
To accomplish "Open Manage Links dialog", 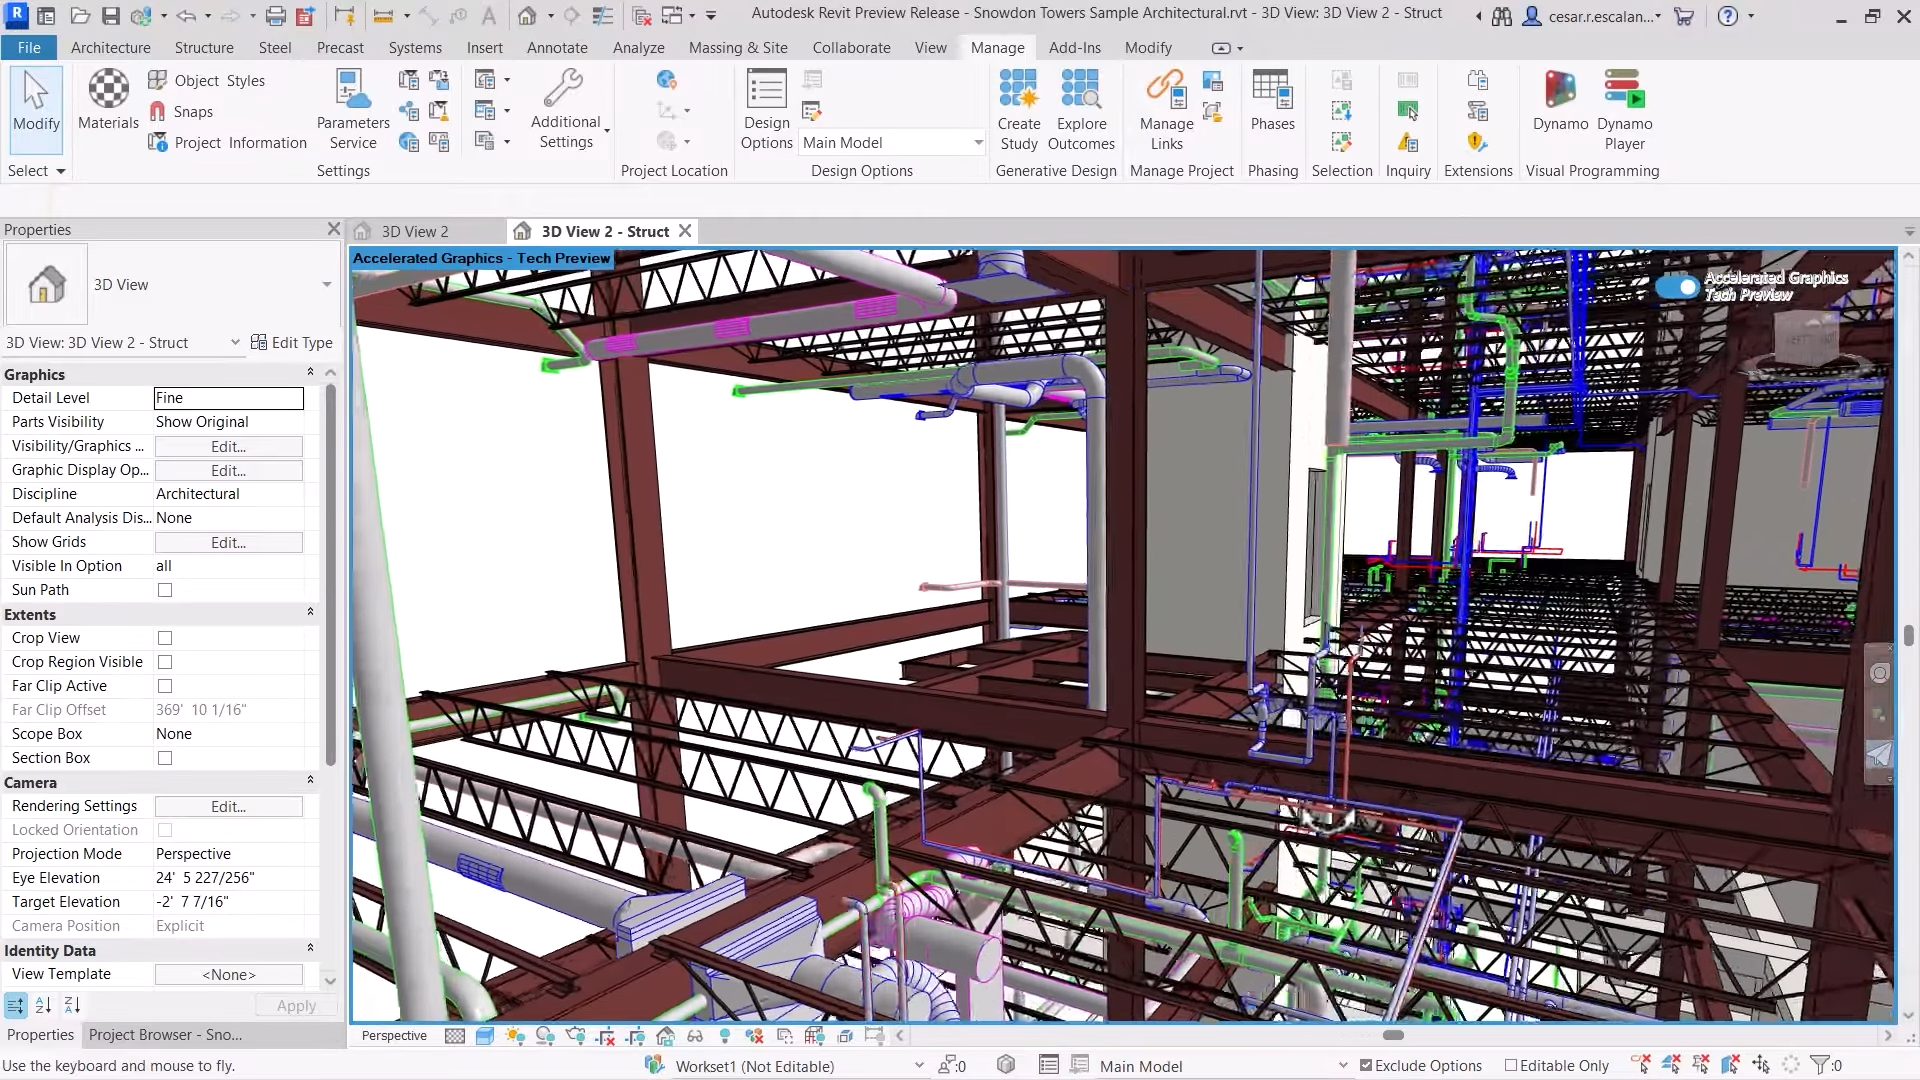I will pyautogui.click(x=1166, y=110).
